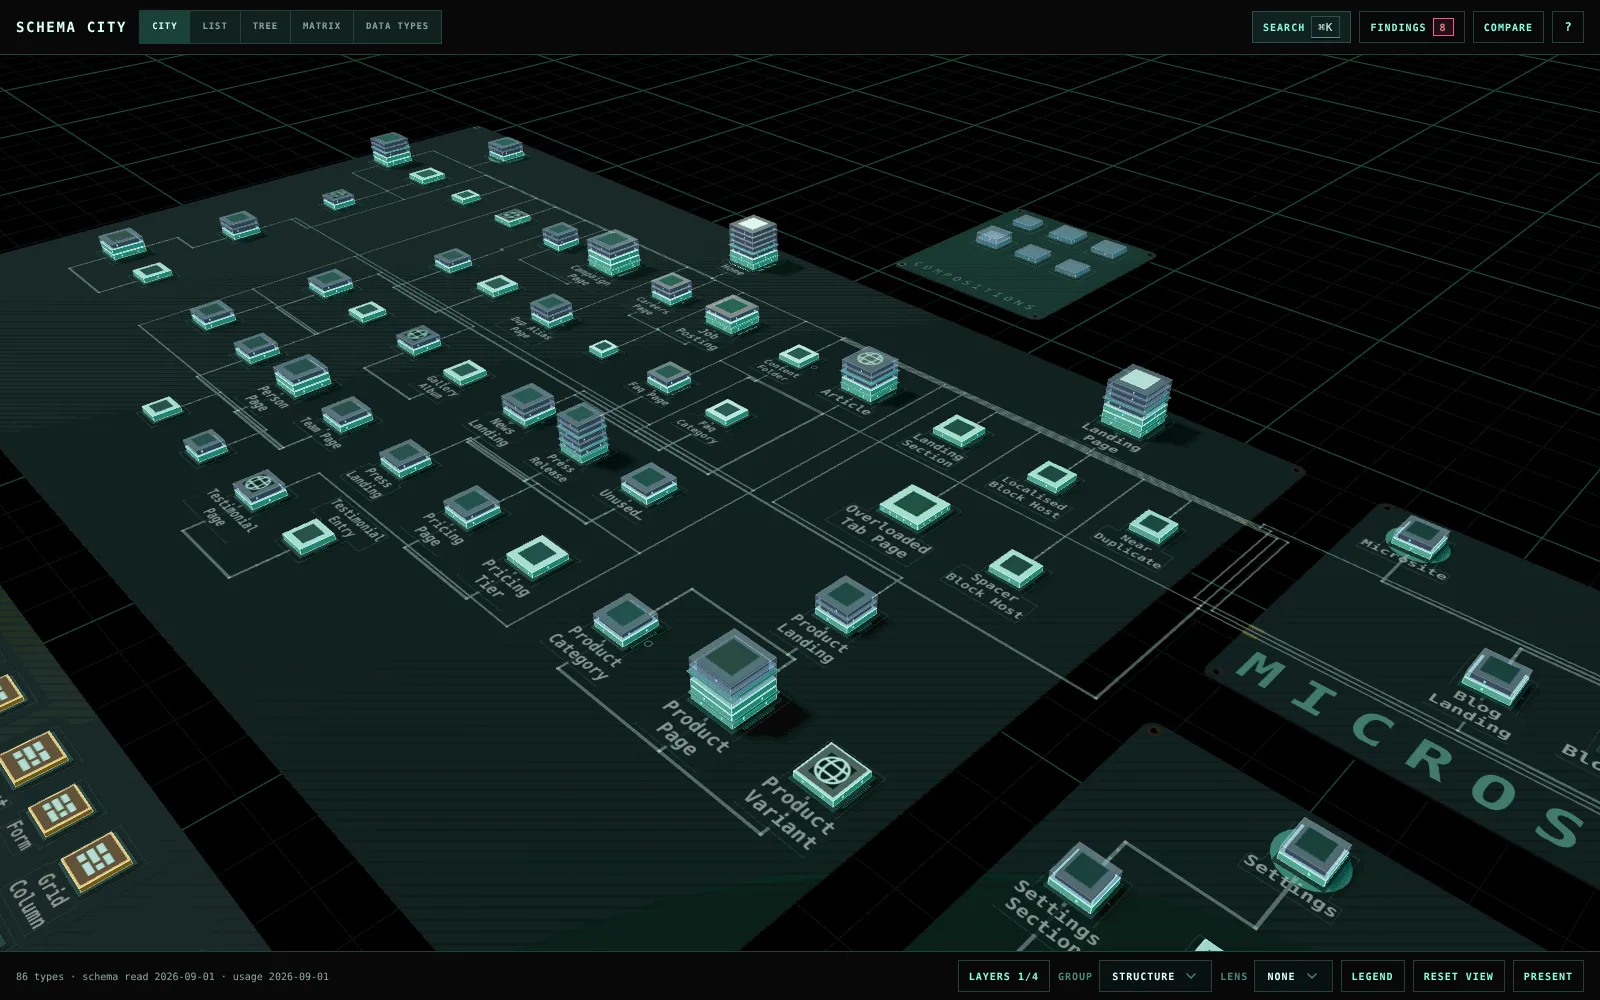
Task: Open the Data Types tab
Action: pos(397,26)
